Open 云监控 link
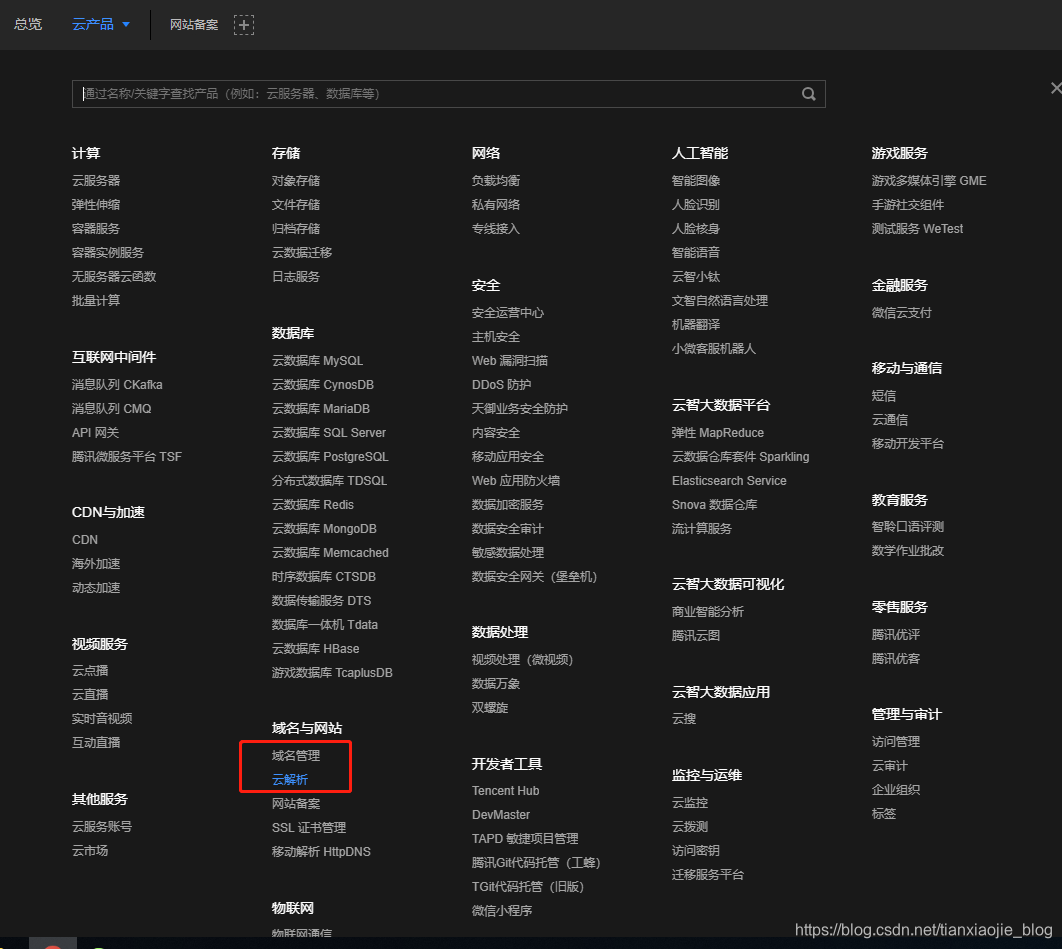Image resolution: width=1062 pixels, height=949 pixels. (689, 803)
